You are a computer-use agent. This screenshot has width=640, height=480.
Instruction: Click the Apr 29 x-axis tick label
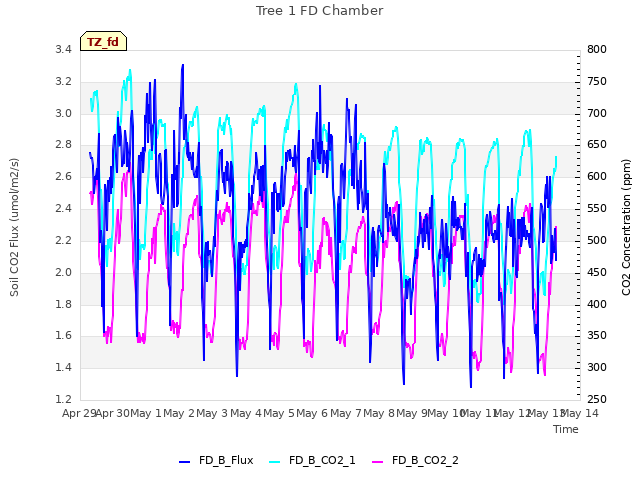pyautogui.click(x=79, y=413)
